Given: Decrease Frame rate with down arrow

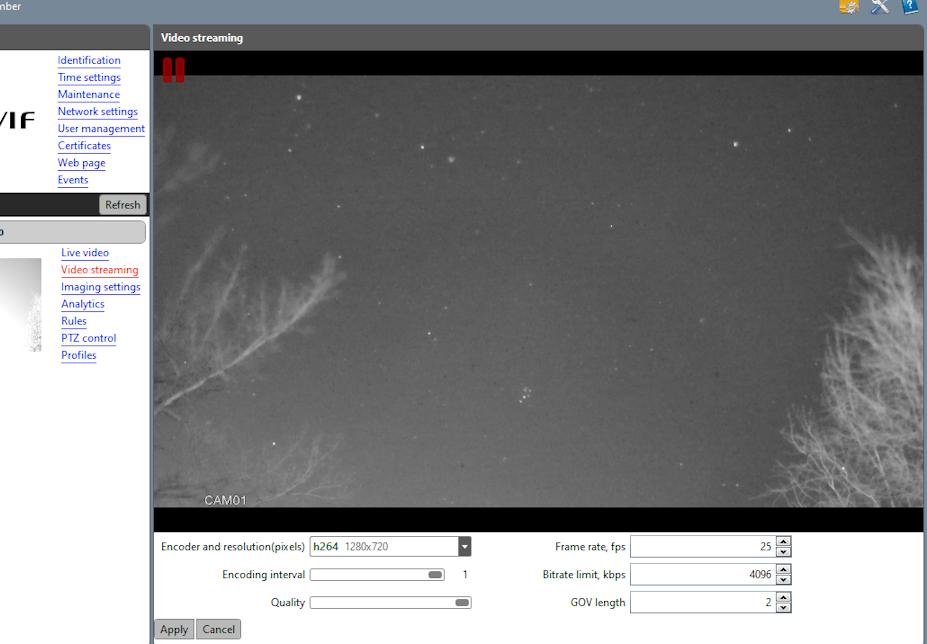Looking at the screenshot, I should tap(783, 552).
